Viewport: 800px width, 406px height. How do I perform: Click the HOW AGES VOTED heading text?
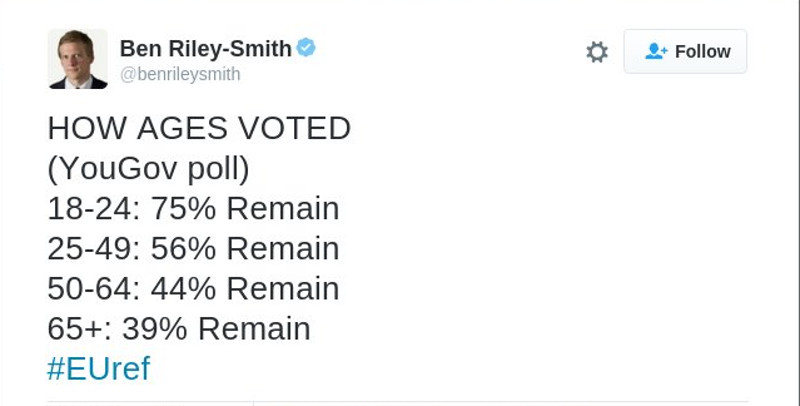click(199, 128)
